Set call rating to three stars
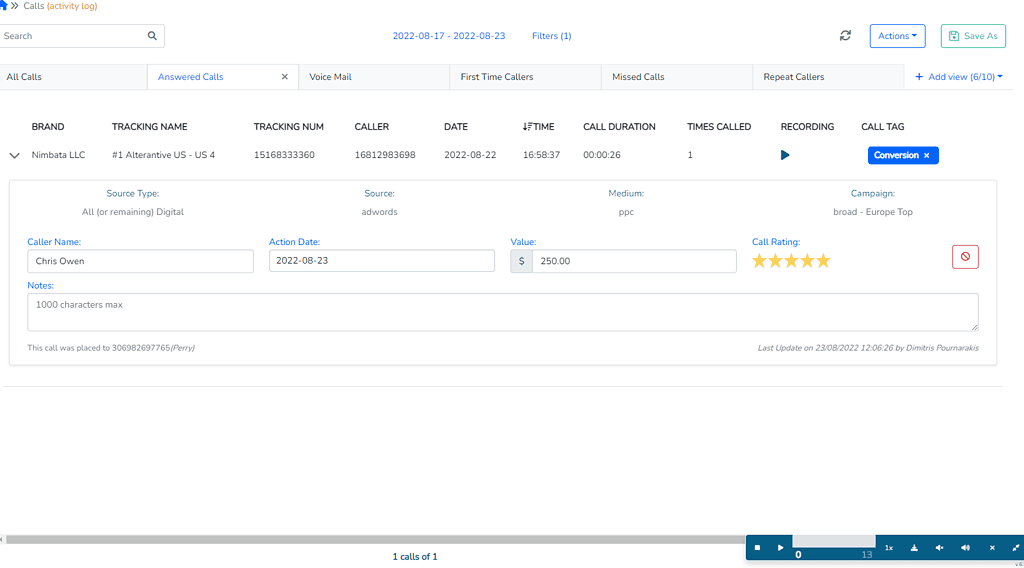Image resolution: width=1024 pixels, height=568 pixels. click(791, 261)
